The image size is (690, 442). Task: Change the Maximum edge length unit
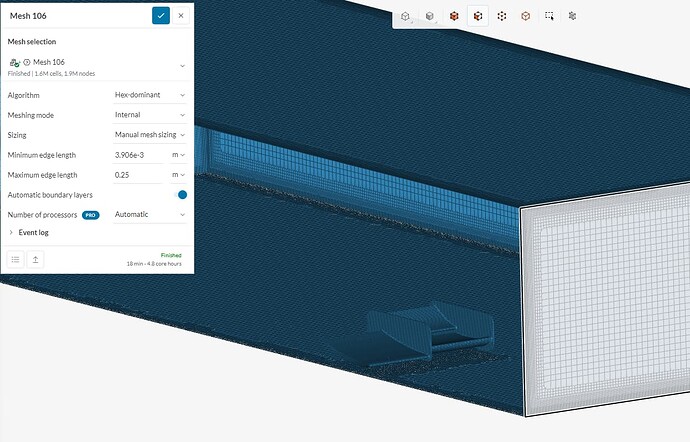tap(178, 175)
